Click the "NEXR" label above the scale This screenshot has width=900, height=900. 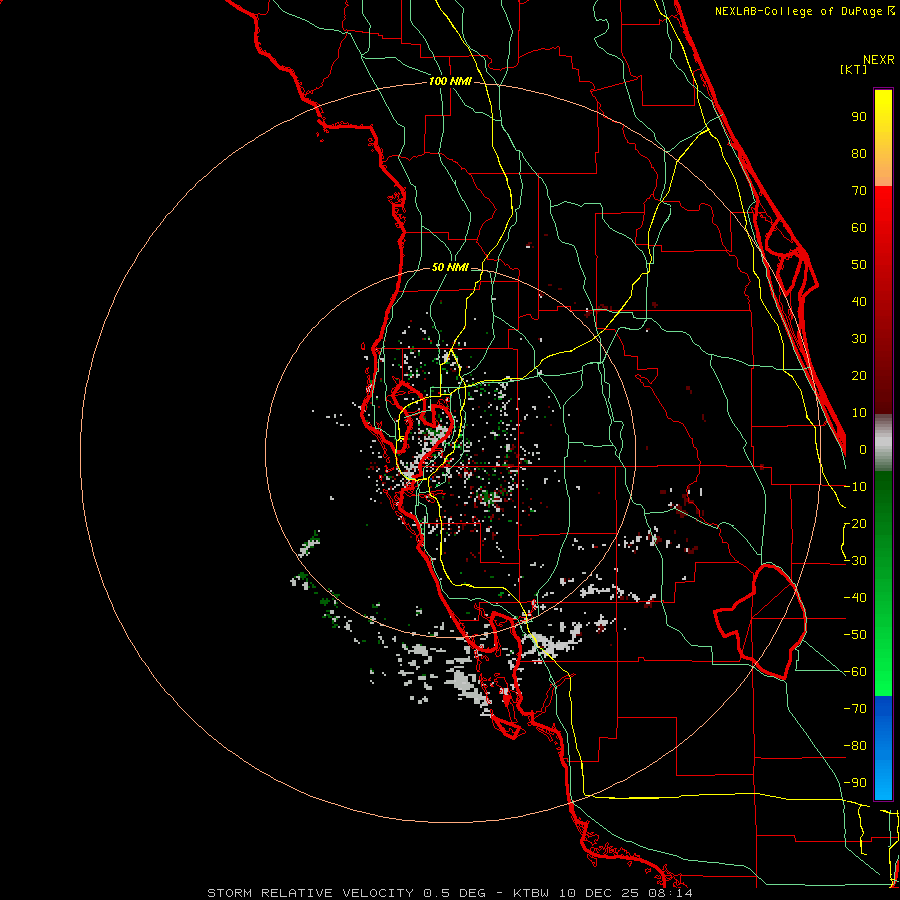pos(879,60)
